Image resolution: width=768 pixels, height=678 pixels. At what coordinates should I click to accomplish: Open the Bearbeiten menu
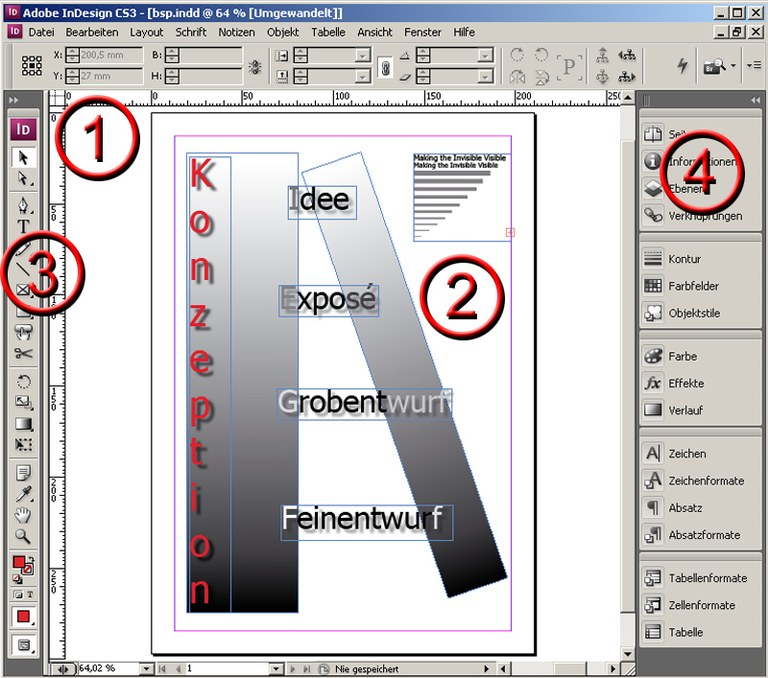[x=92, y=32]
